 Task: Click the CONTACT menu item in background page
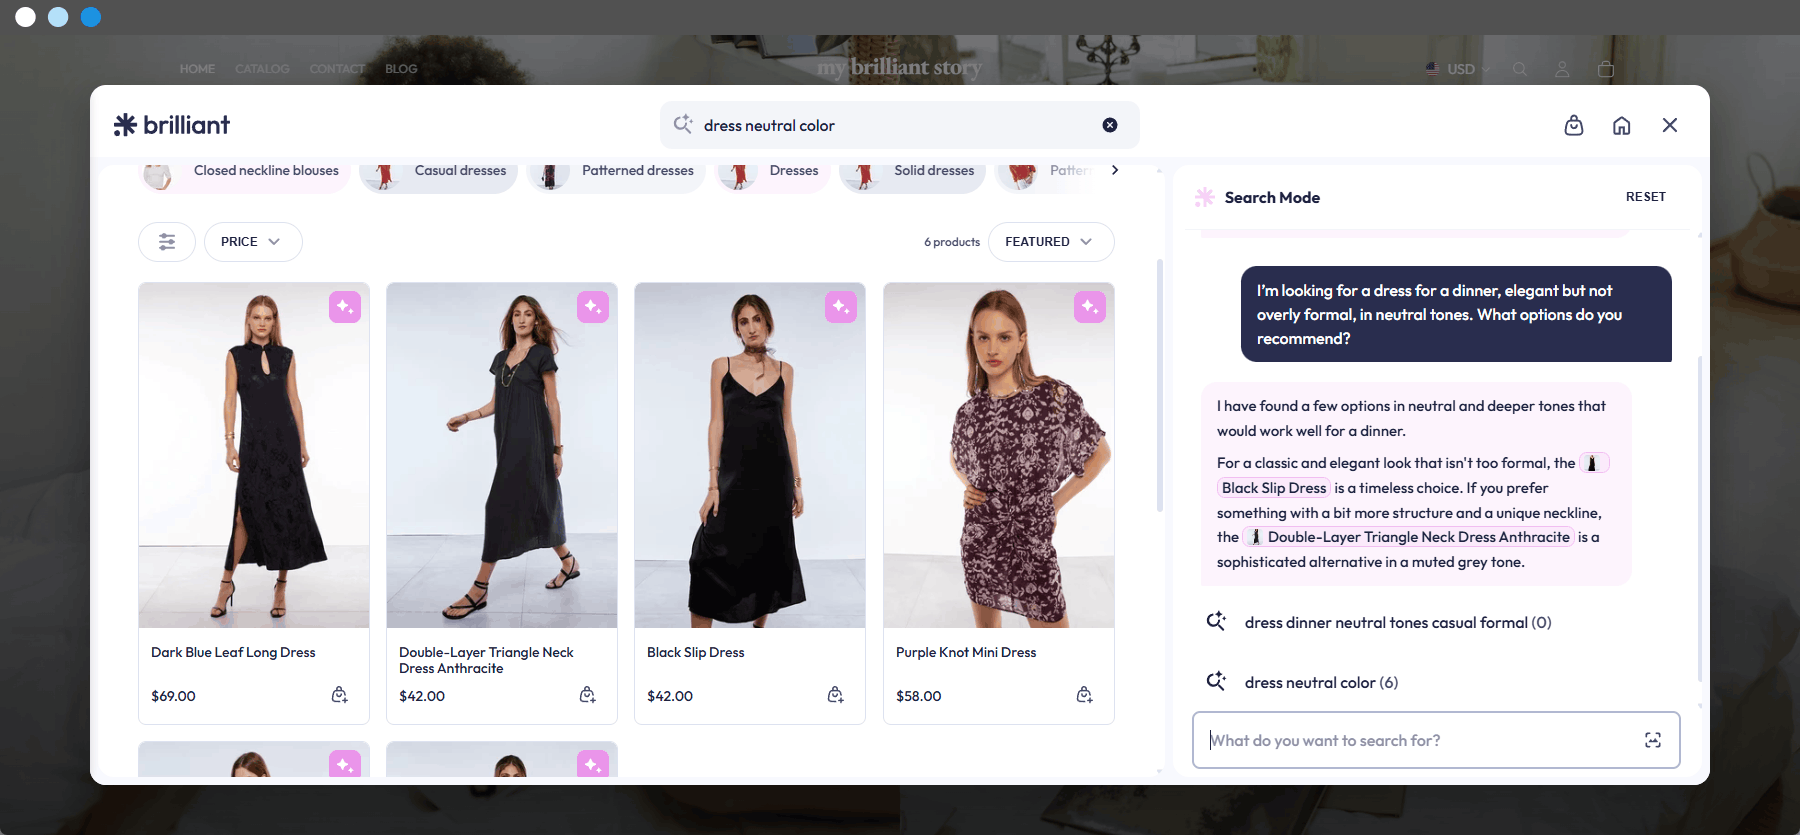[x=337, y=69]
